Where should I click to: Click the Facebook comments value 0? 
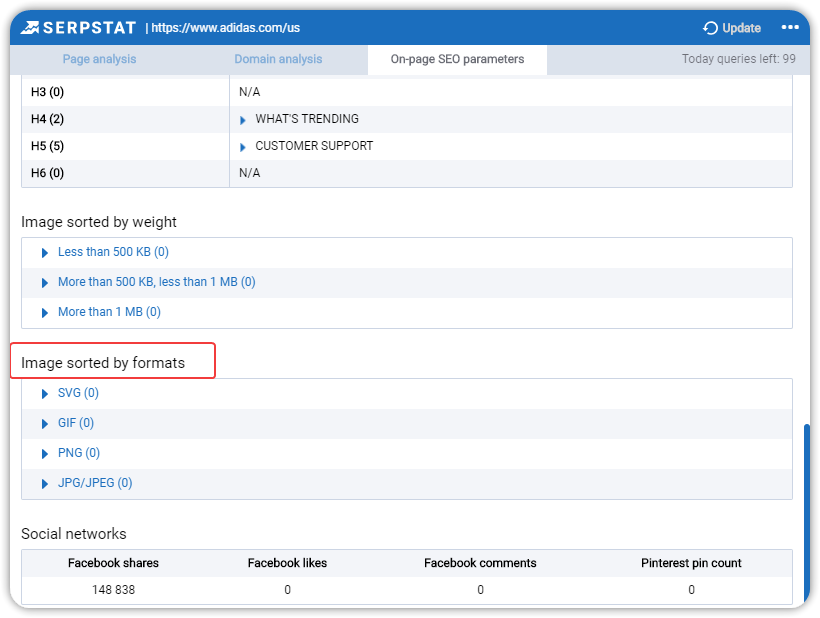[x=481, y=590]
